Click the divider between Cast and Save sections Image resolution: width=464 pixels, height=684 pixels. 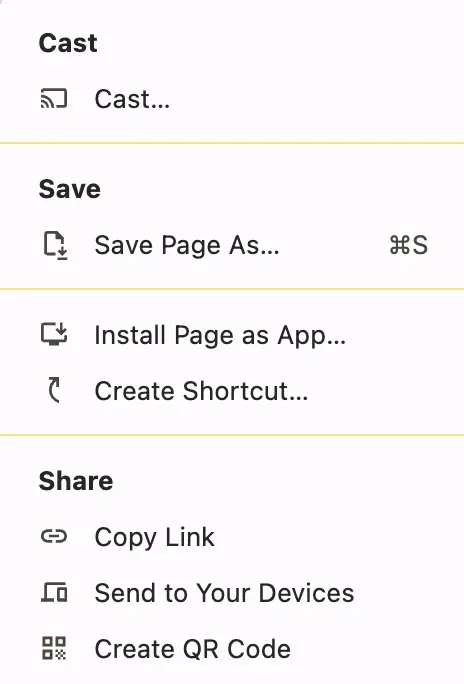[232, 143]
